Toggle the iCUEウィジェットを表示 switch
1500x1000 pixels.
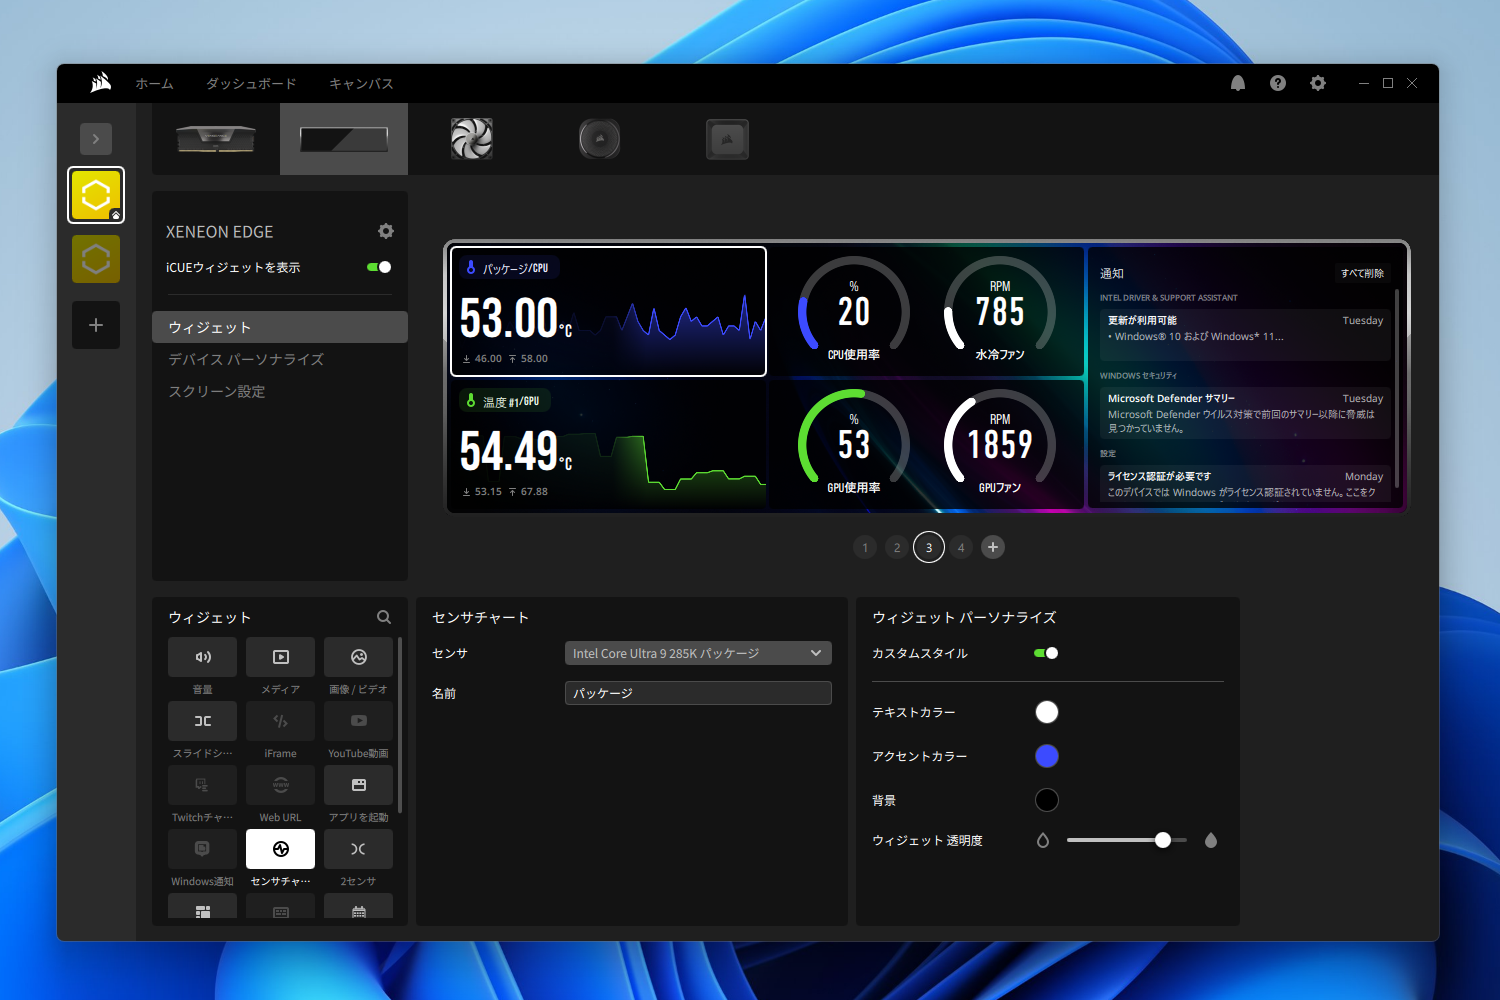point(377,267)
